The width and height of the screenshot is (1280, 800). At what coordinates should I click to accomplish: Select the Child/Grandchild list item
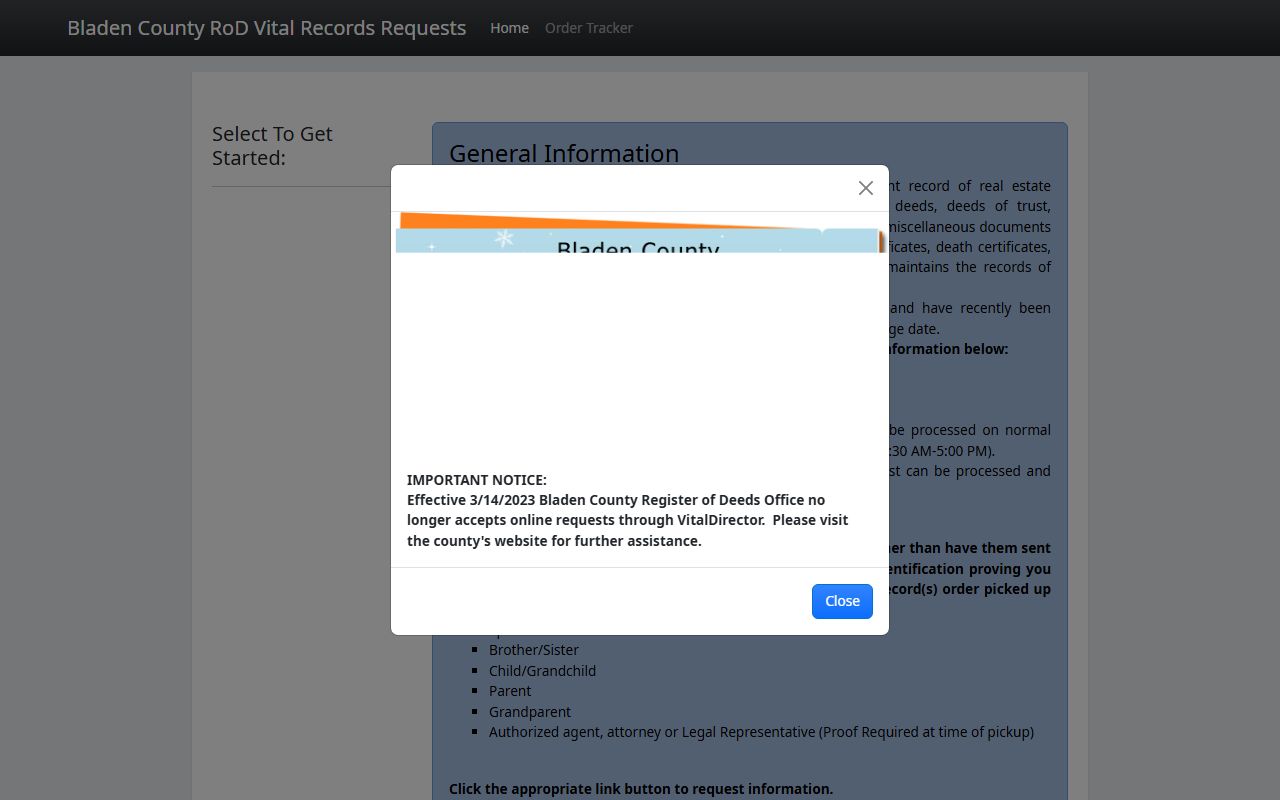pos(542,671)
